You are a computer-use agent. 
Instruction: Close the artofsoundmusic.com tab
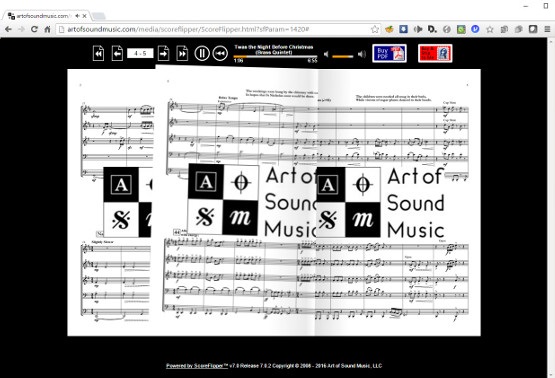coord(84,16)
